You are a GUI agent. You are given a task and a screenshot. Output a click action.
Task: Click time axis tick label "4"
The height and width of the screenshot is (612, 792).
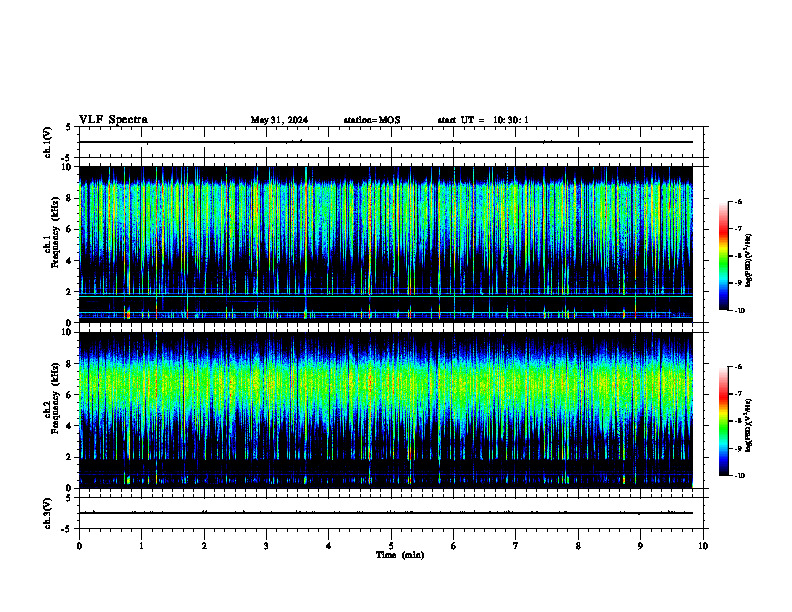pos(329,546)
